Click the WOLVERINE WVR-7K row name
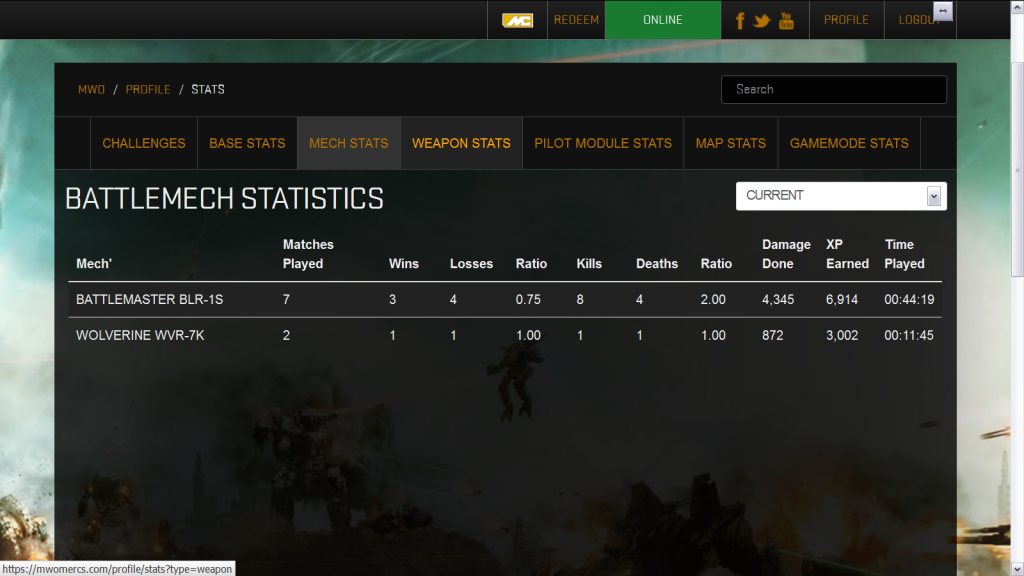This screenshot has width=1024, height=576. point(140,336)
